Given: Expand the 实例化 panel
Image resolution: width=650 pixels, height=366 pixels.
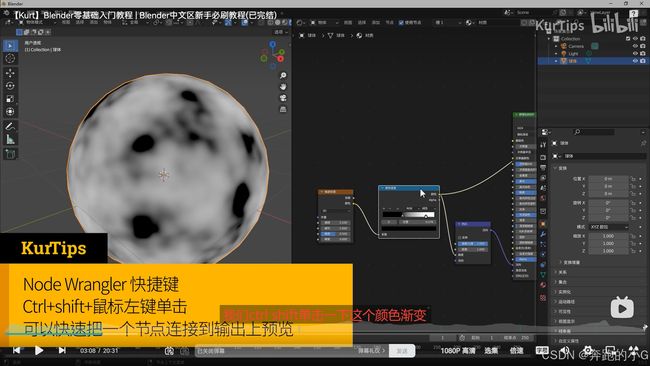Looking at the screenshot, I should [563, 292].
